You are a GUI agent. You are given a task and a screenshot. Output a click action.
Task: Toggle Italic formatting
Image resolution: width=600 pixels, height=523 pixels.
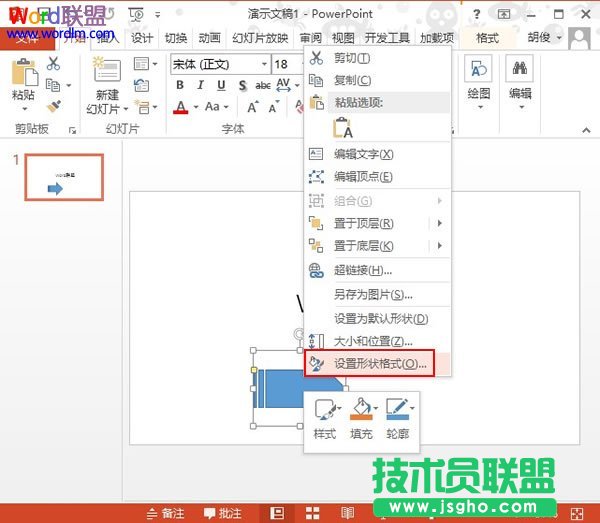(201, 85)
